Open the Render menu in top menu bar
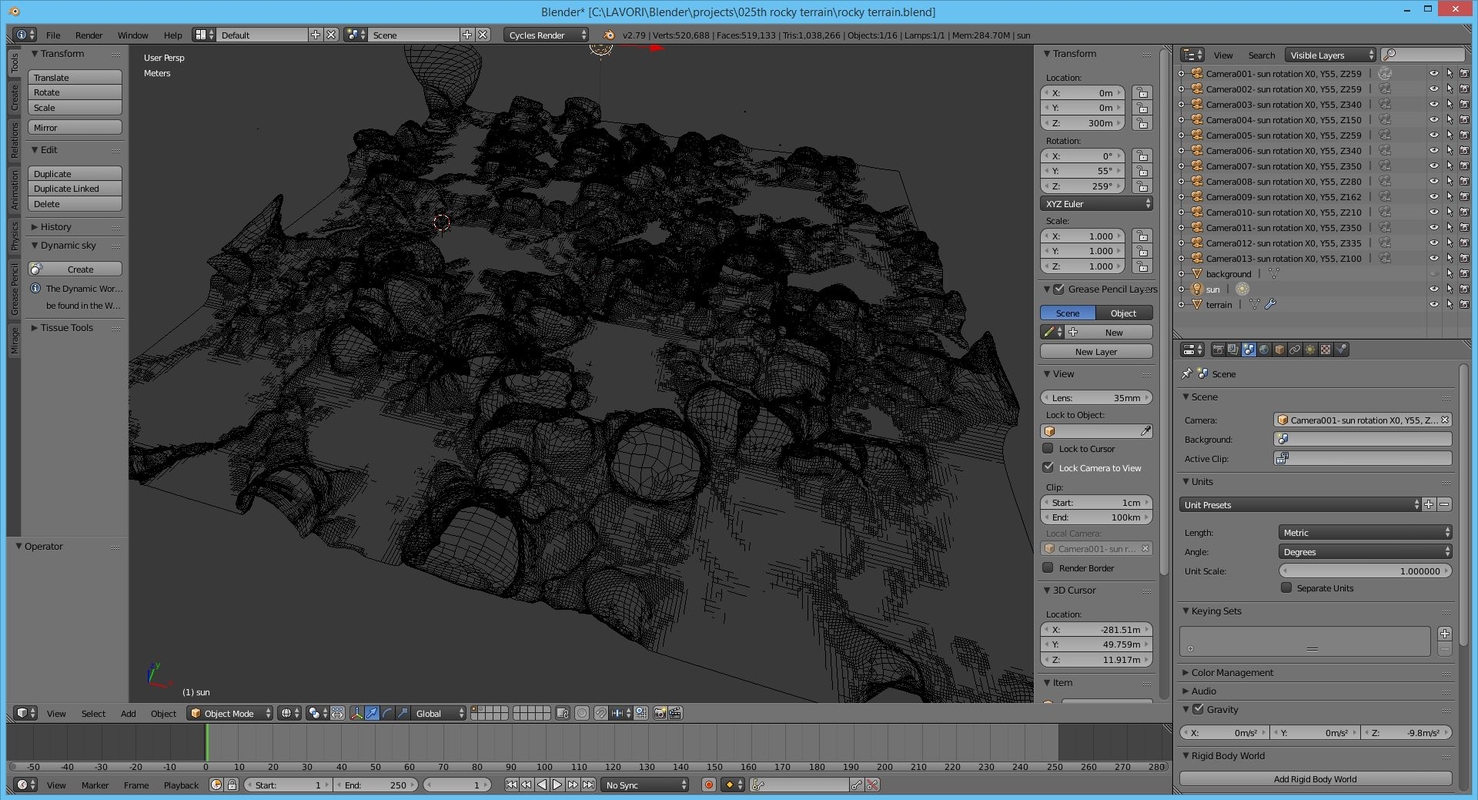 [89, 35]
